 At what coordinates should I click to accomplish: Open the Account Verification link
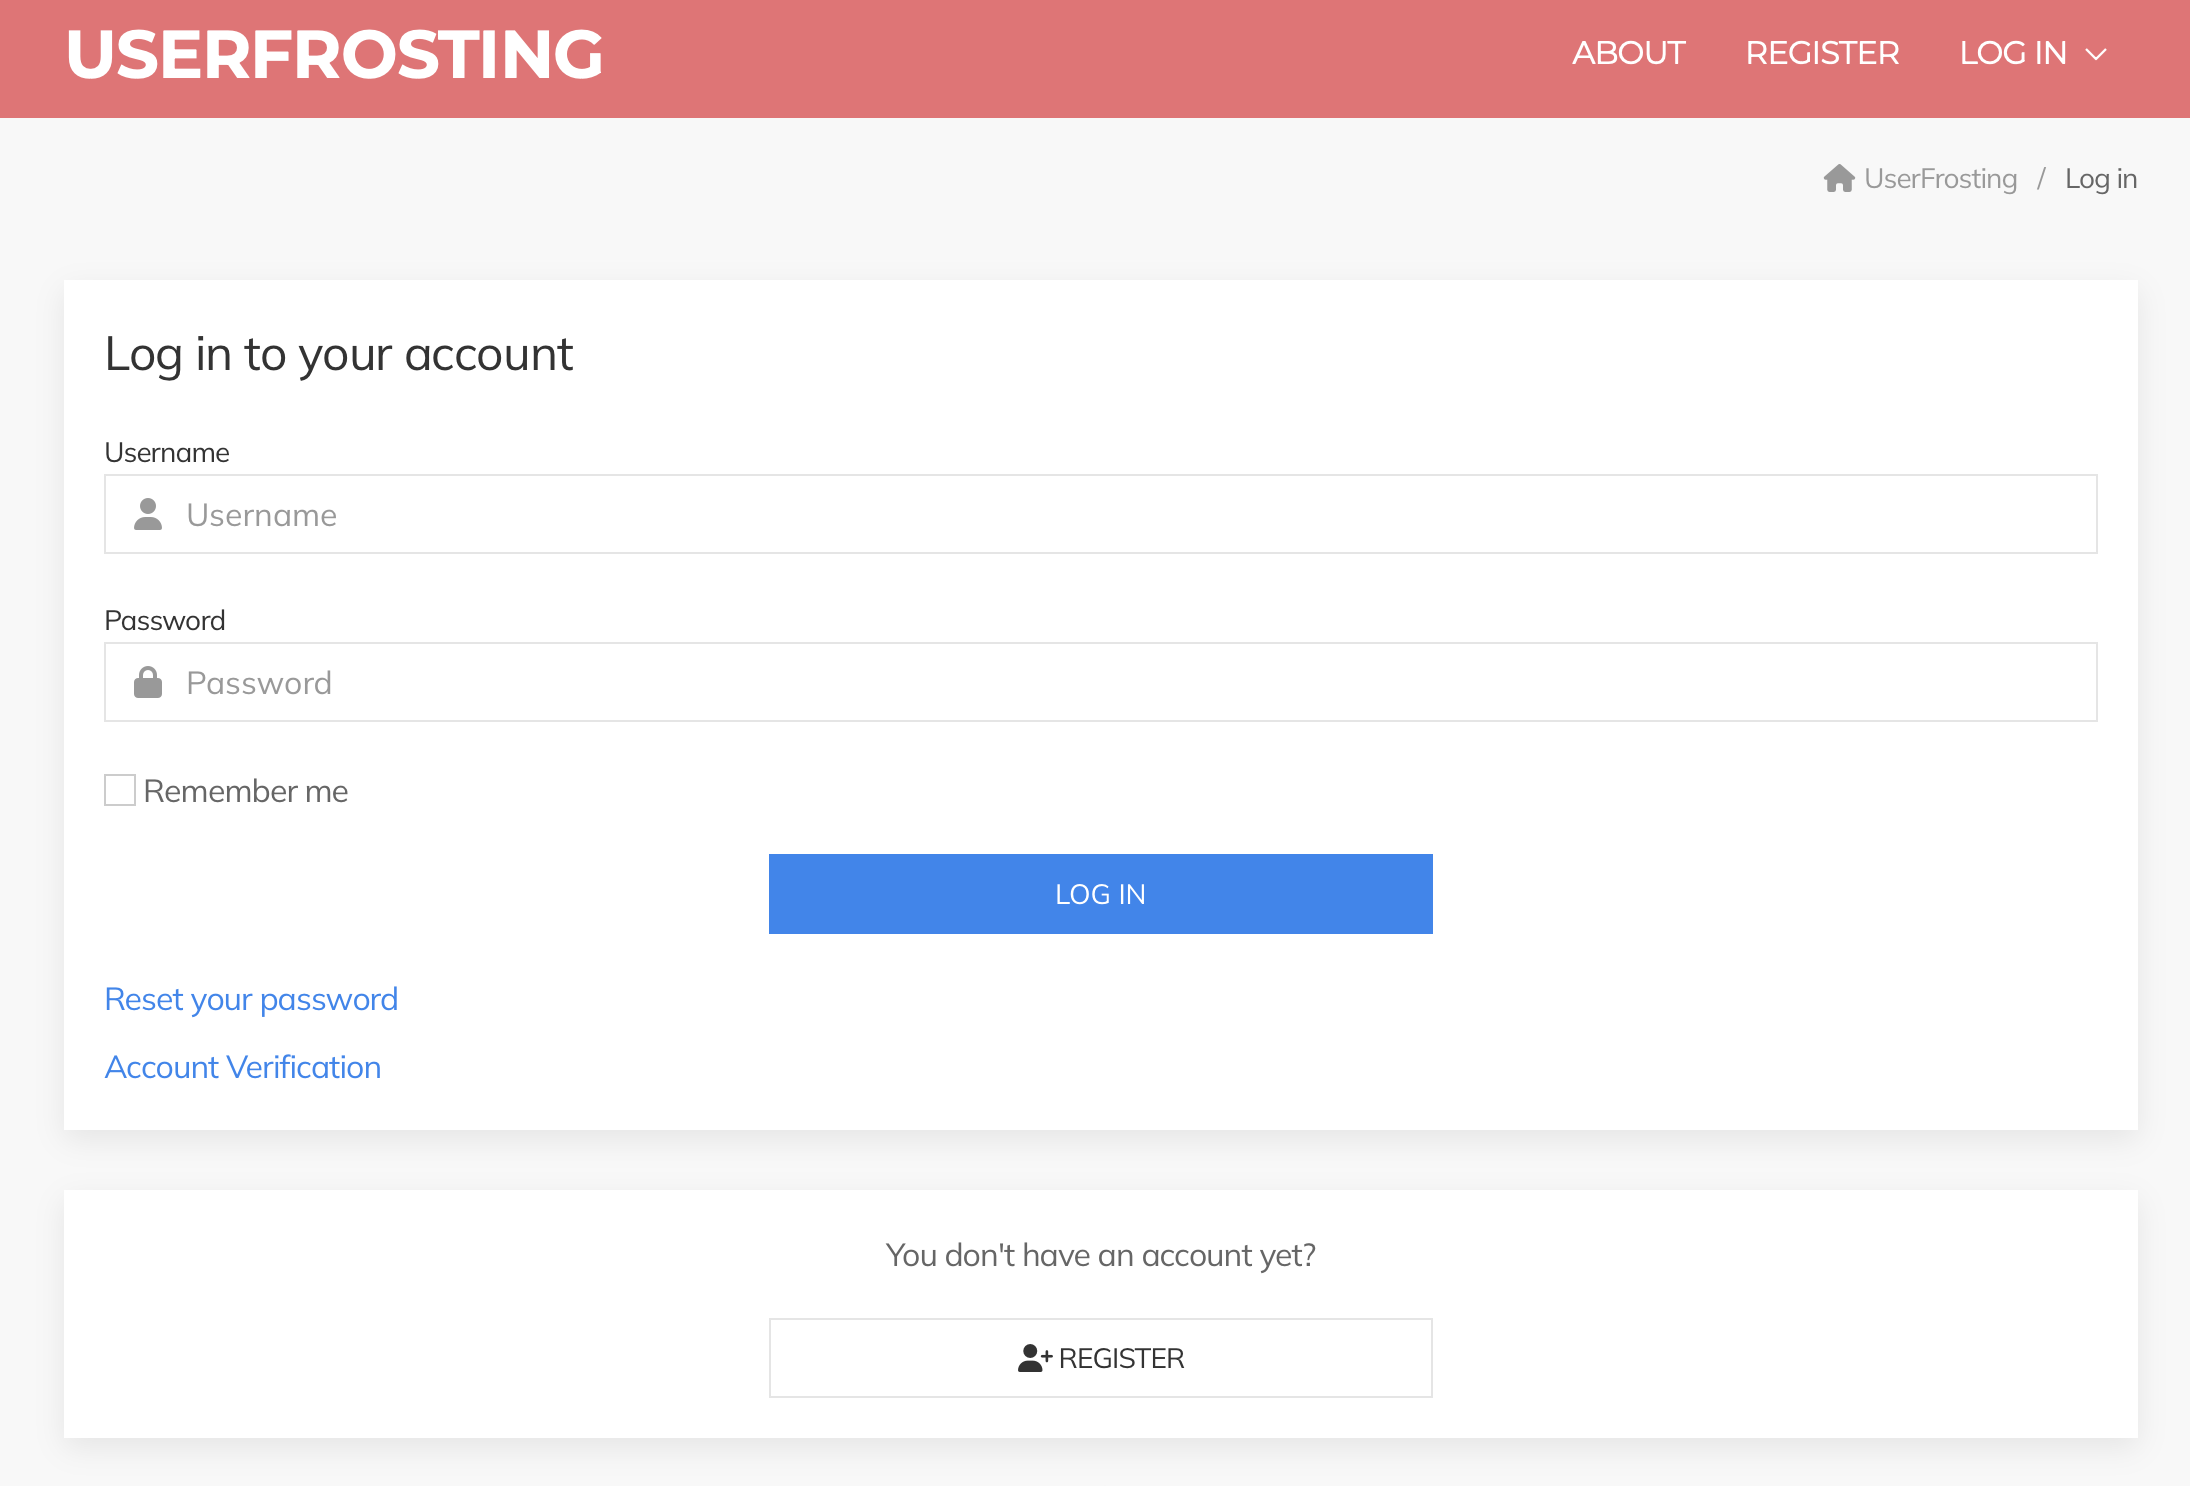tap(243, 1067)
